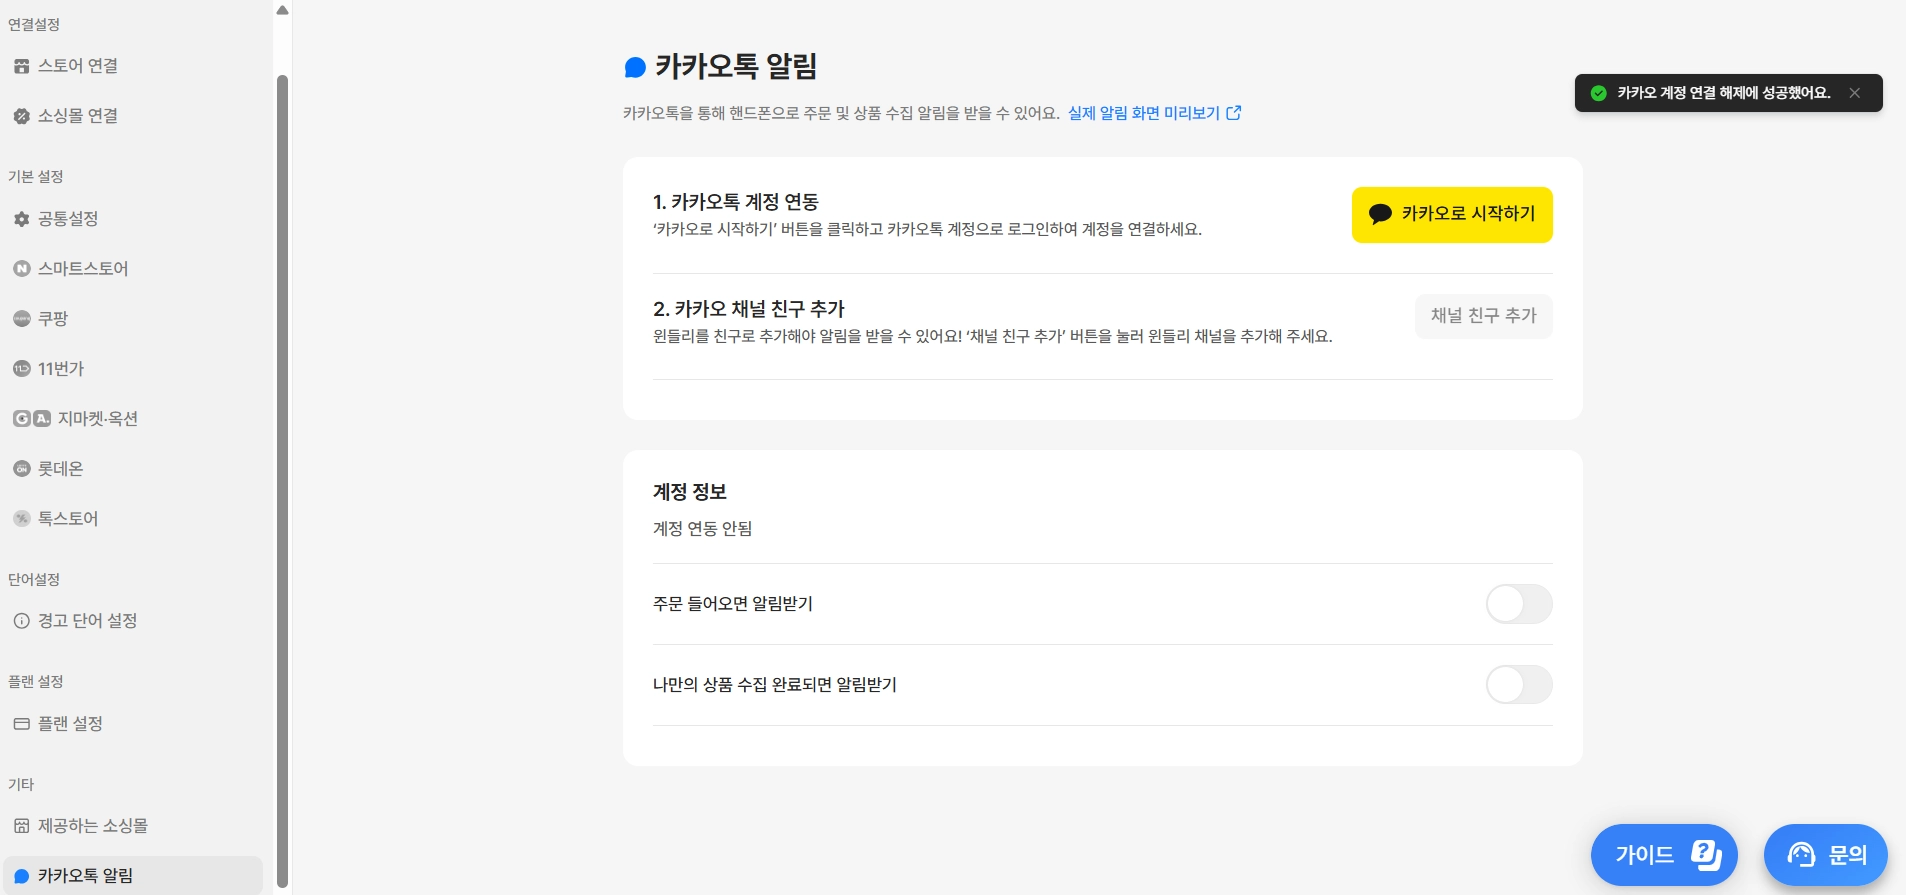Dismiss the 카카오 계정 연결 해제 toast

1855,93
